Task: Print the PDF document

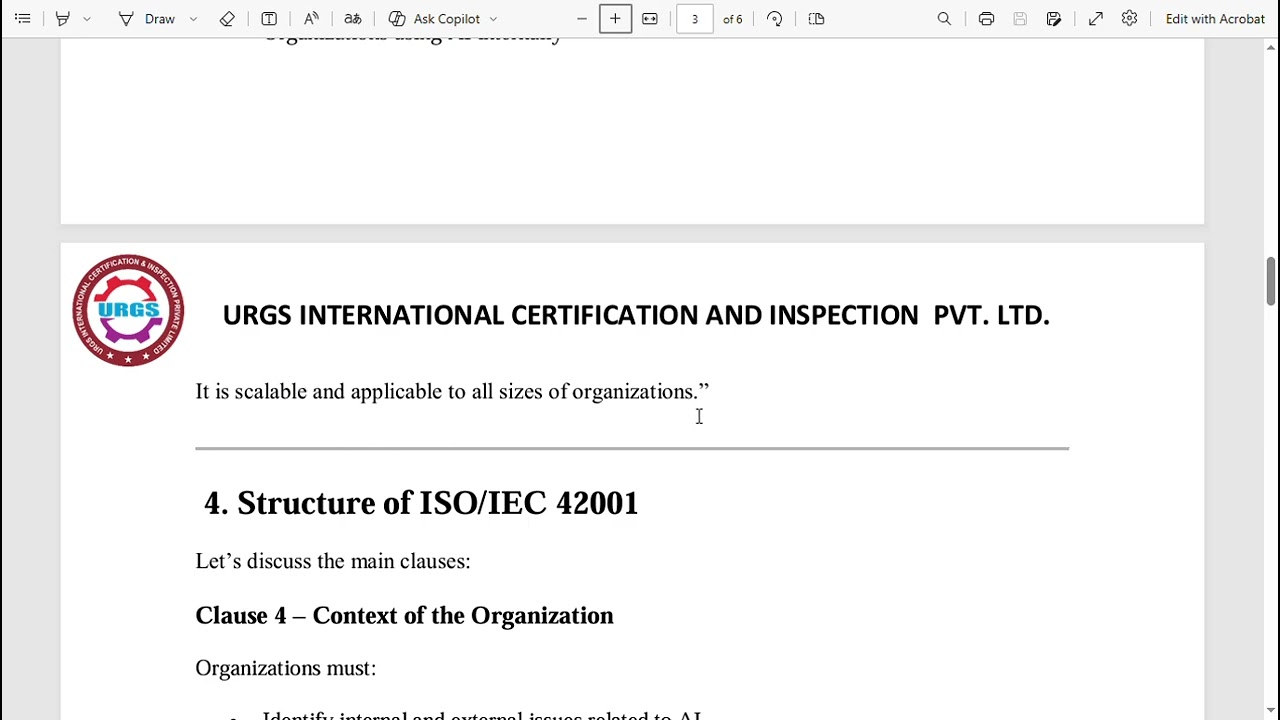Action: pyautogui.click(x=986, y=19)
